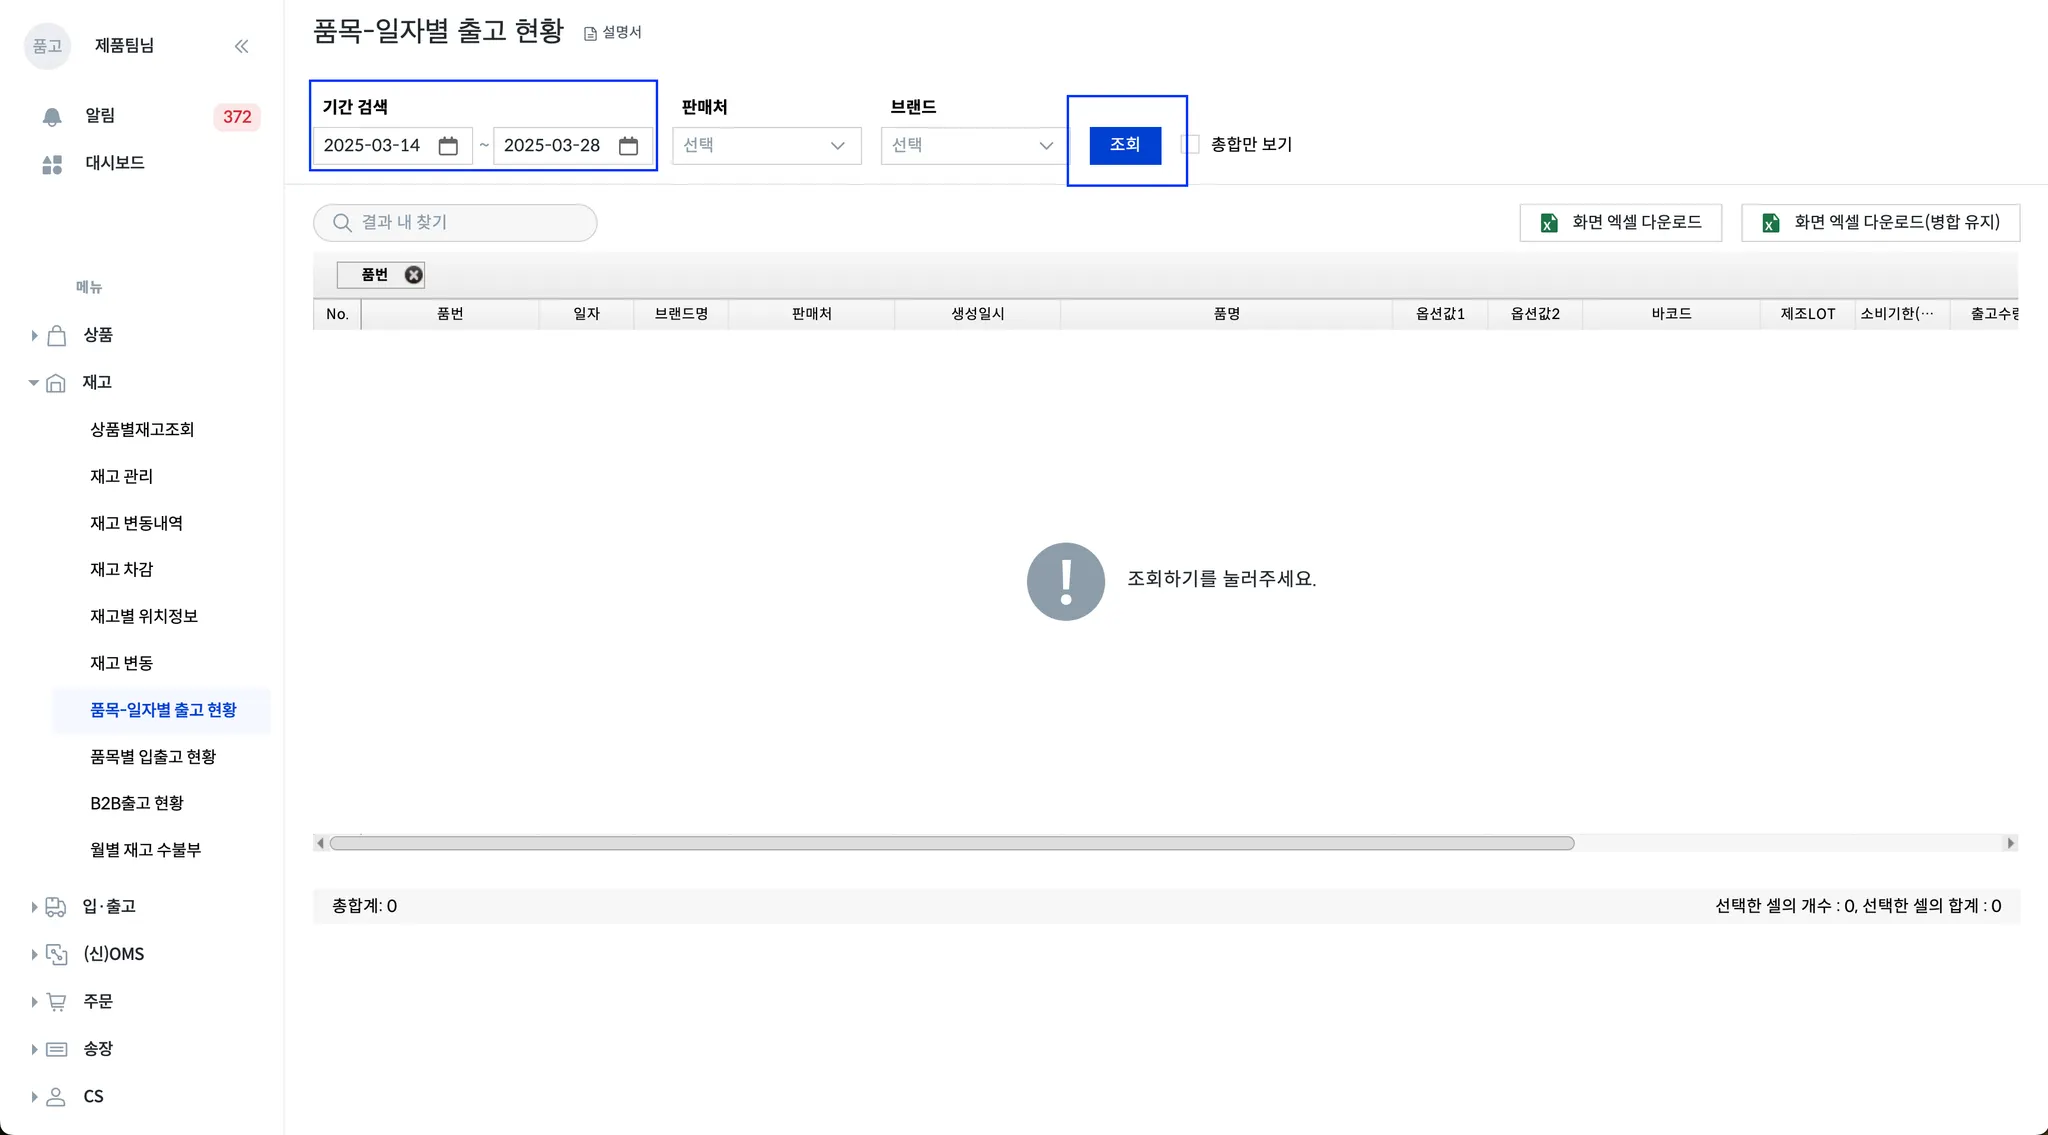Remove the 품번 grouping chip
This screenshot has width=2048, height=1135.
point(413,275)
